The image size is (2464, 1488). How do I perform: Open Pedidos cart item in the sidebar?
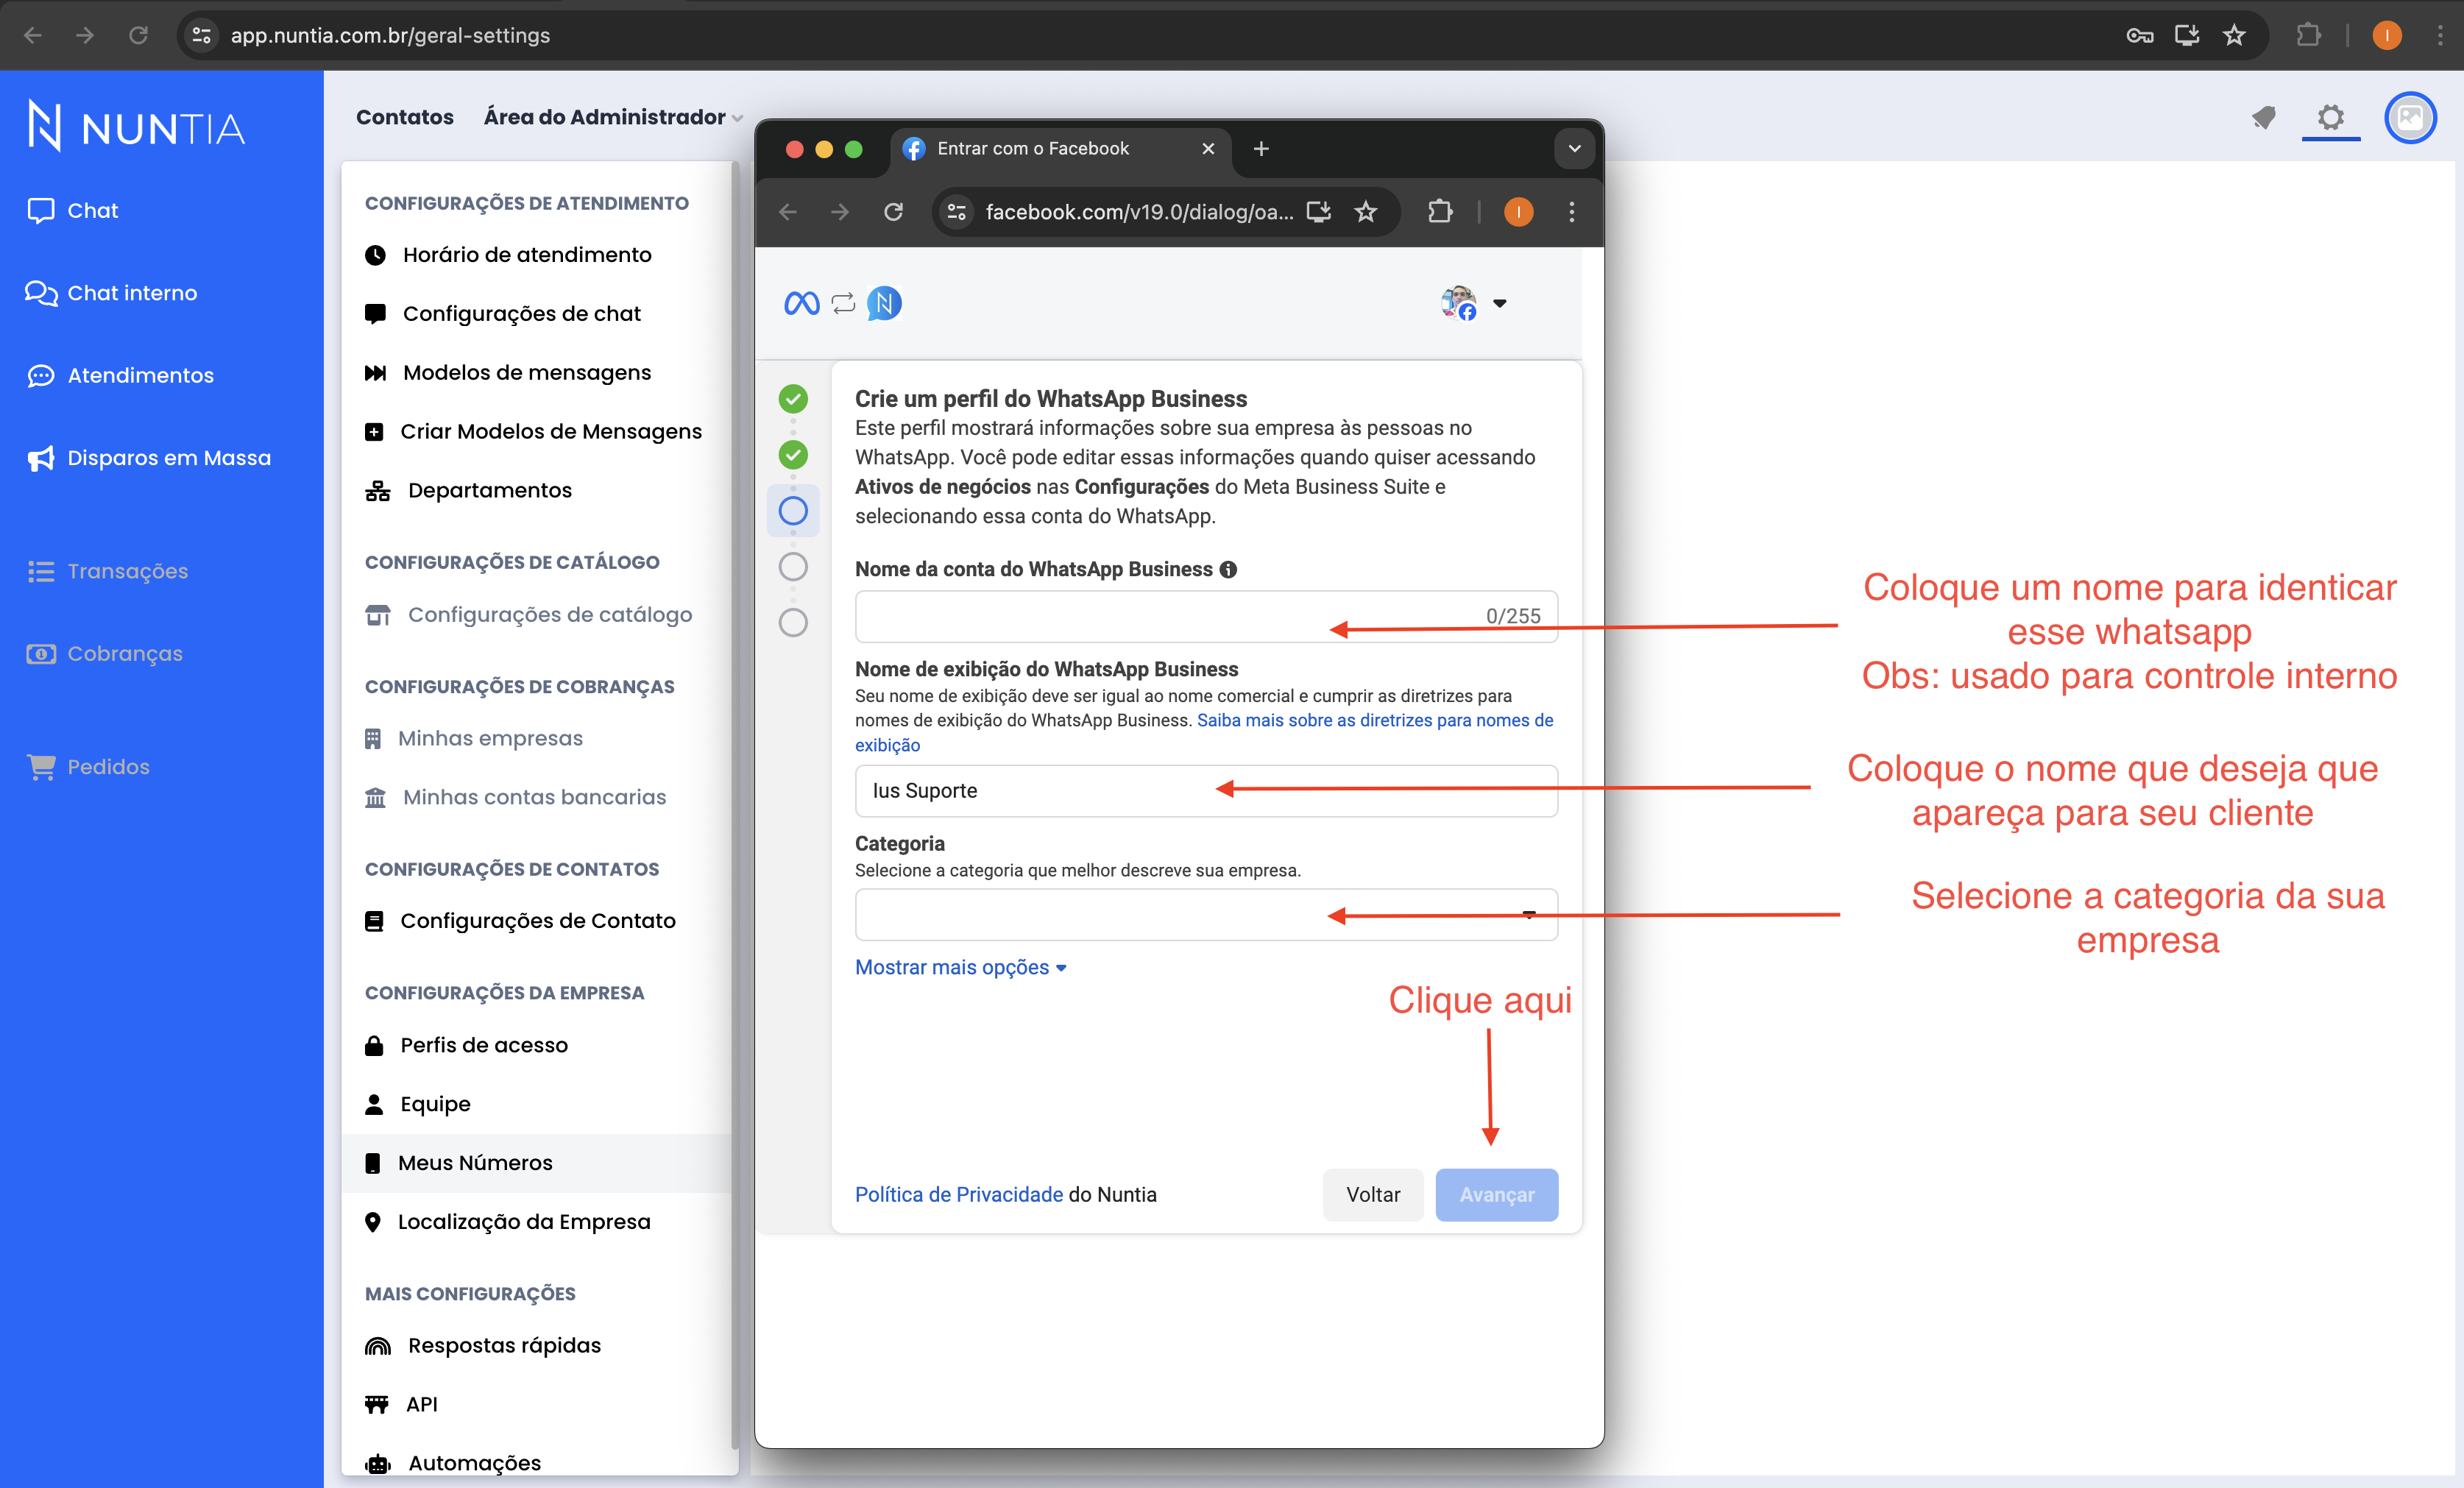coord(88,767)
